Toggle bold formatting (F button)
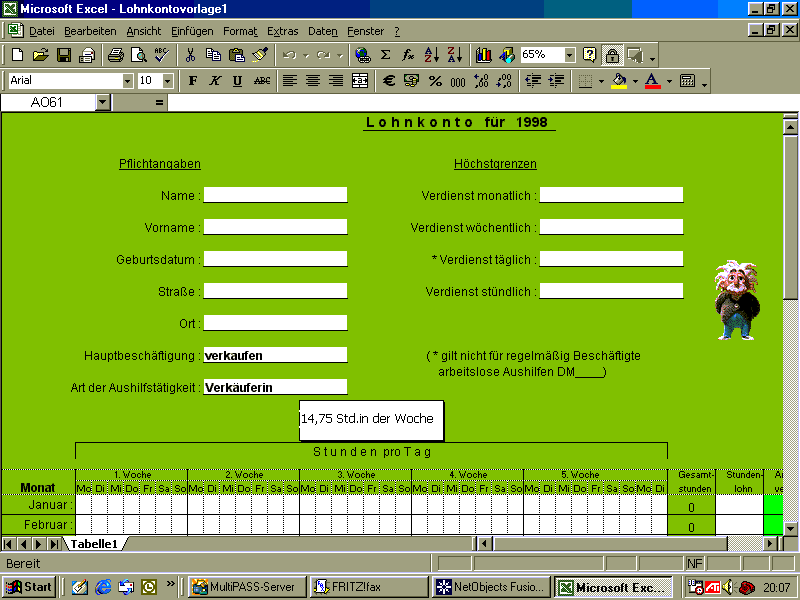Image resolution: width=800 pixels, height=600 pixels. click(x=193, y=81)
